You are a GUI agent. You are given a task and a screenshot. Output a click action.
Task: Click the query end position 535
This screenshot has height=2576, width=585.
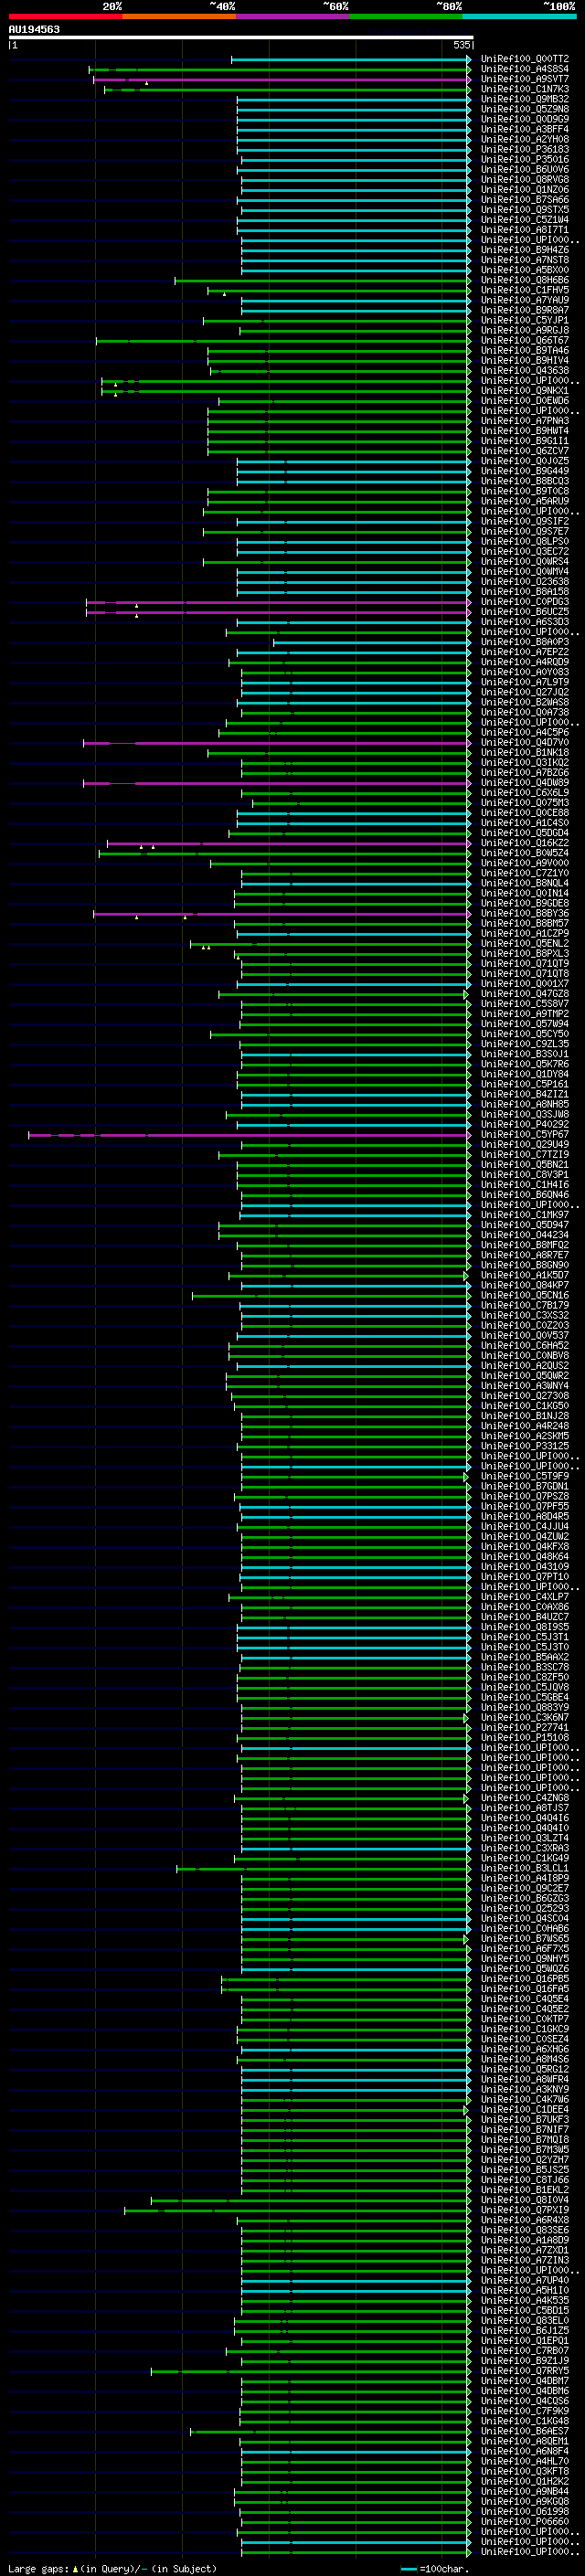(461, 45)
